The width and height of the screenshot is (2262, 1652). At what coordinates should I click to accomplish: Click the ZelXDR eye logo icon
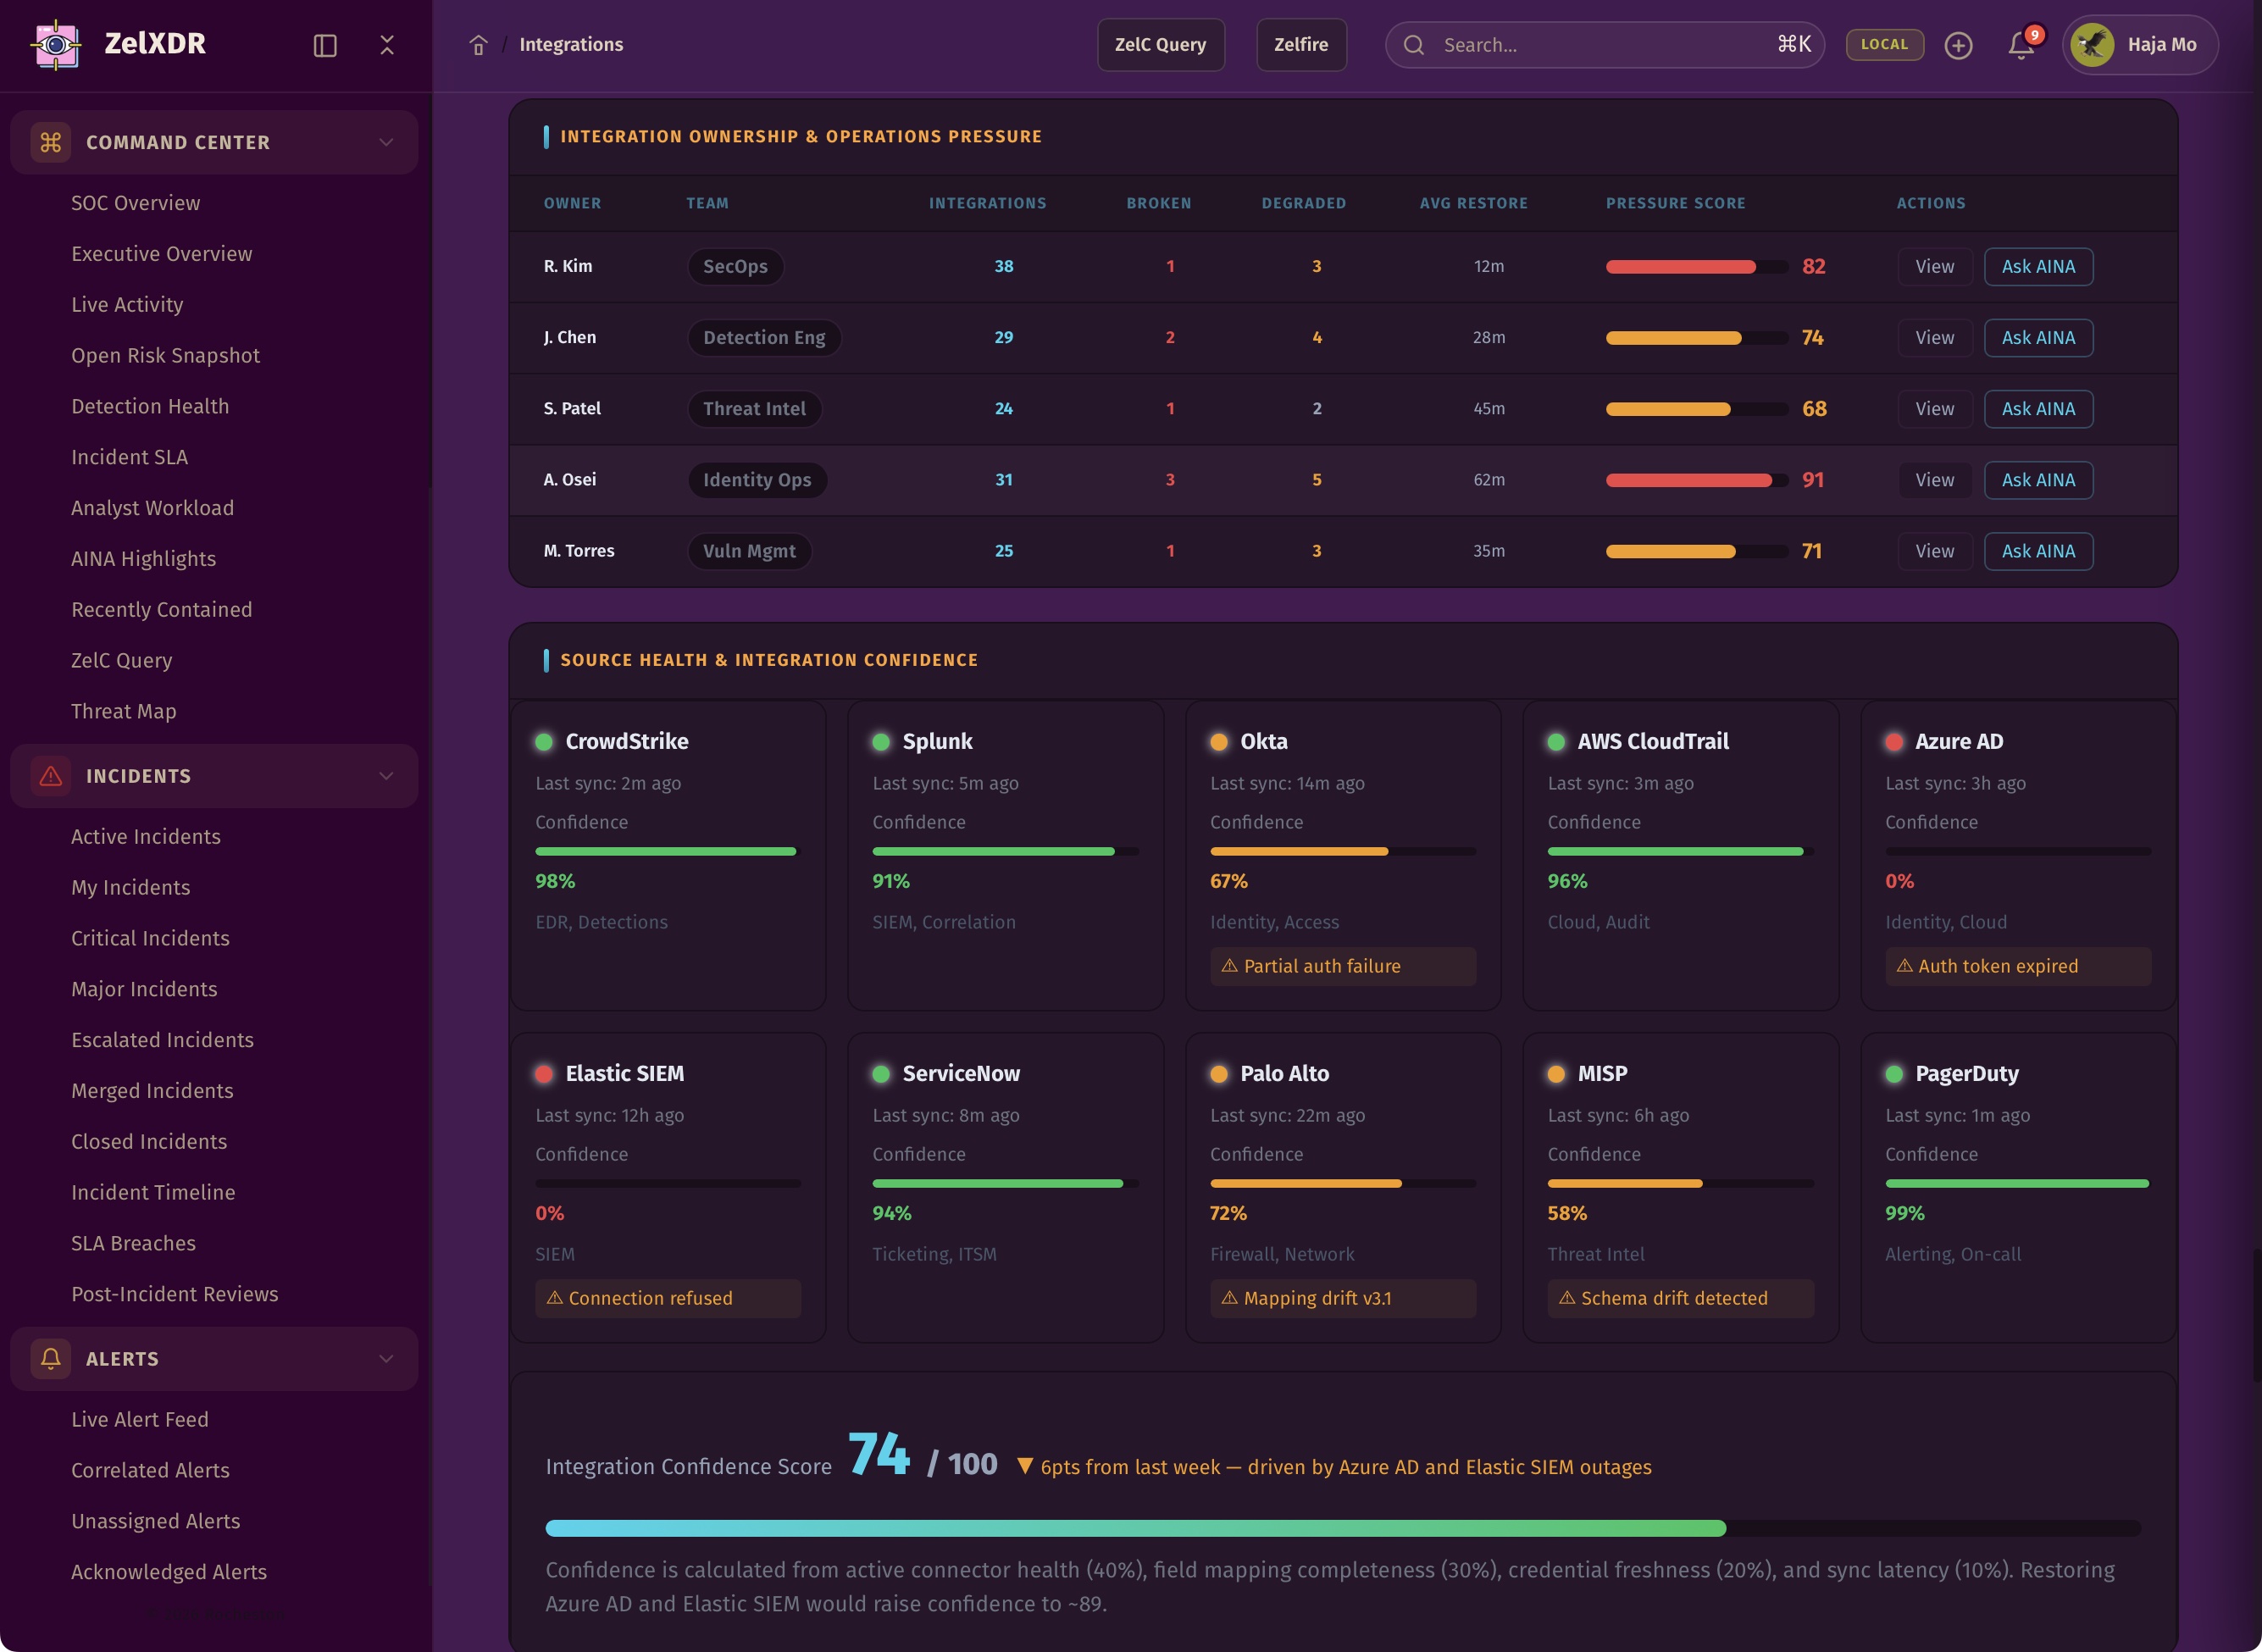pos(56,44)
